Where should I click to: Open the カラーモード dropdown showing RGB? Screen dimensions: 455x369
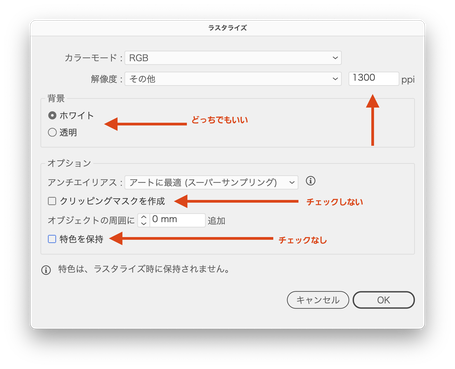point(233,58)
